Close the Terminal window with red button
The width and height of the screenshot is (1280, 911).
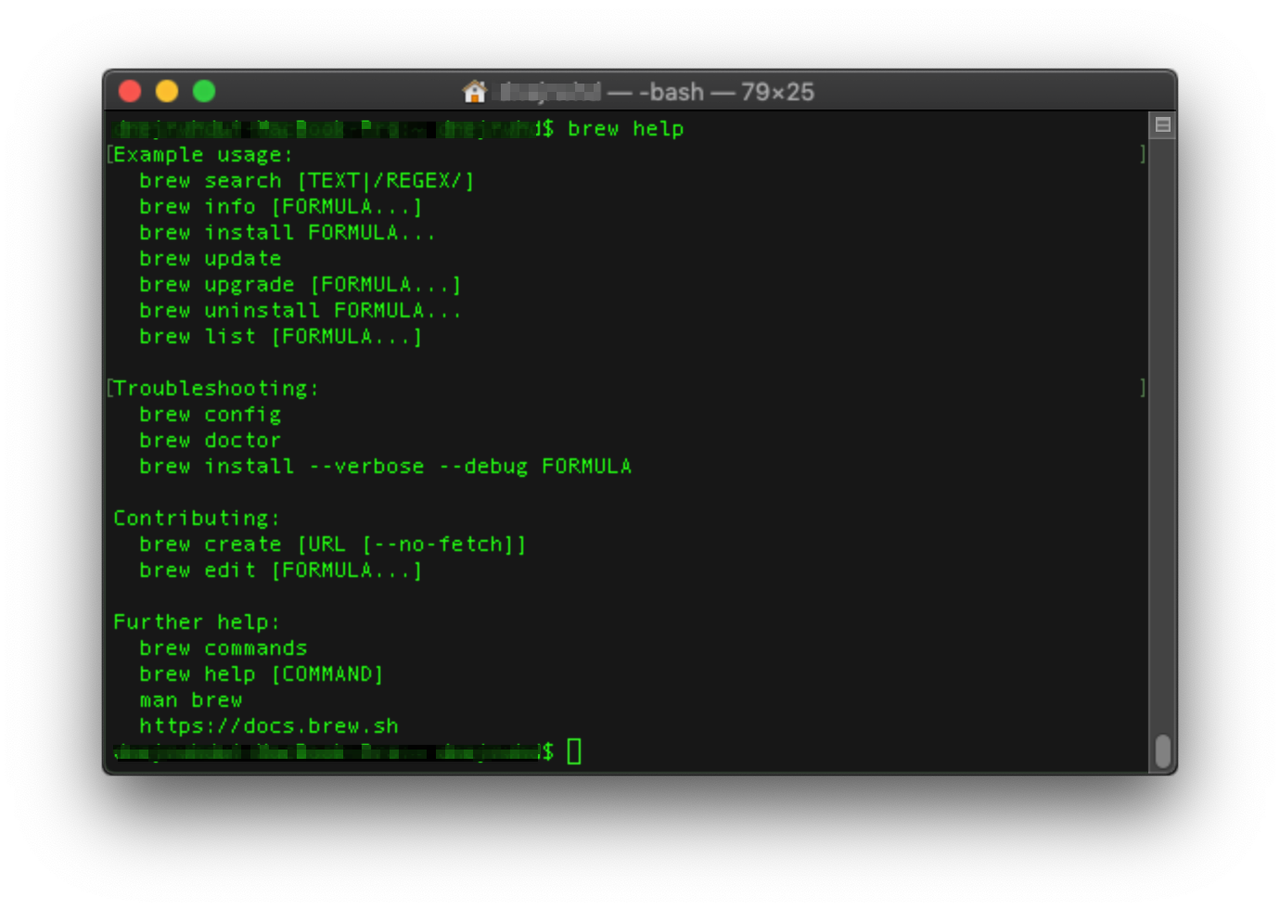click(130, 92)
